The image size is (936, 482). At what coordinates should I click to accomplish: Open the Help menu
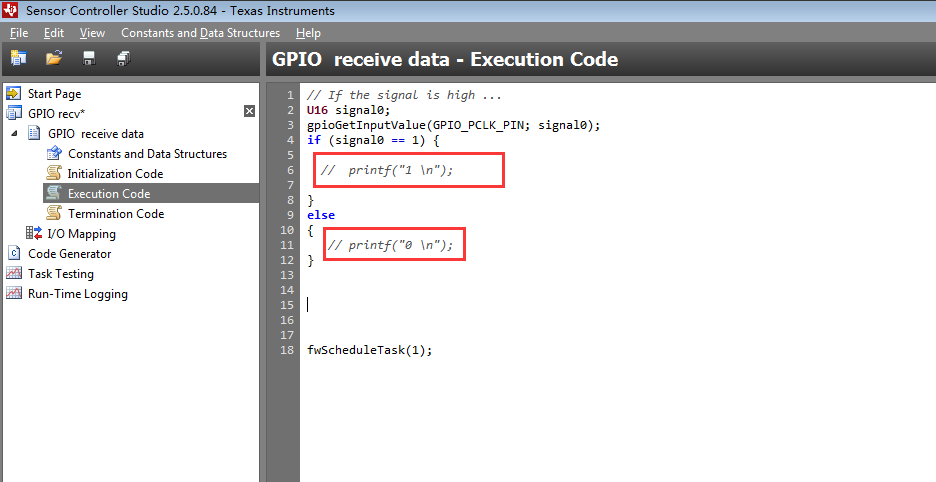click(x=308, y=33)
